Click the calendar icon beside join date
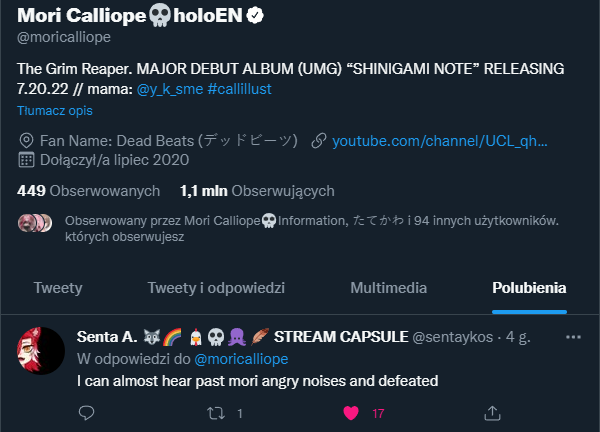The height and width of the screenshot is (432, 600). point(26,159)
